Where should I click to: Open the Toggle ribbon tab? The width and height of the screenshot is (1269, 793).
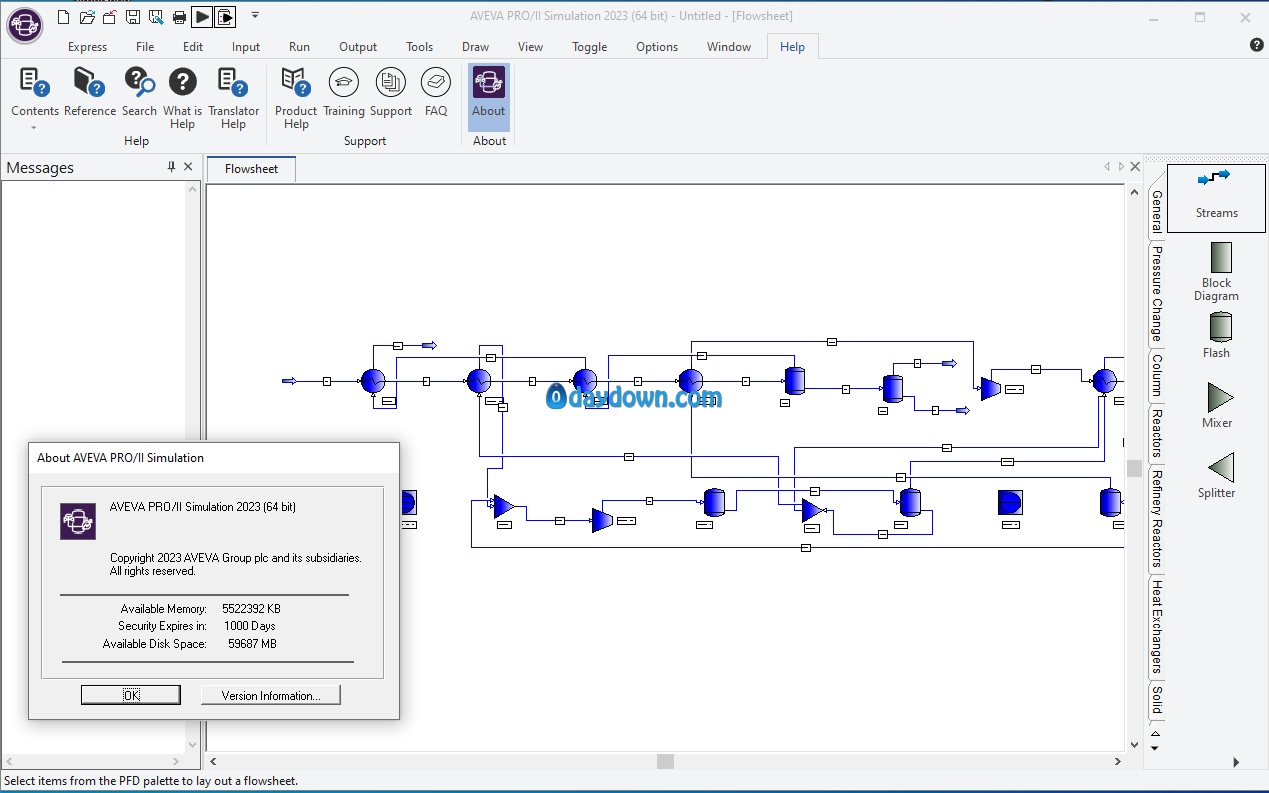[x=590, y=47]
